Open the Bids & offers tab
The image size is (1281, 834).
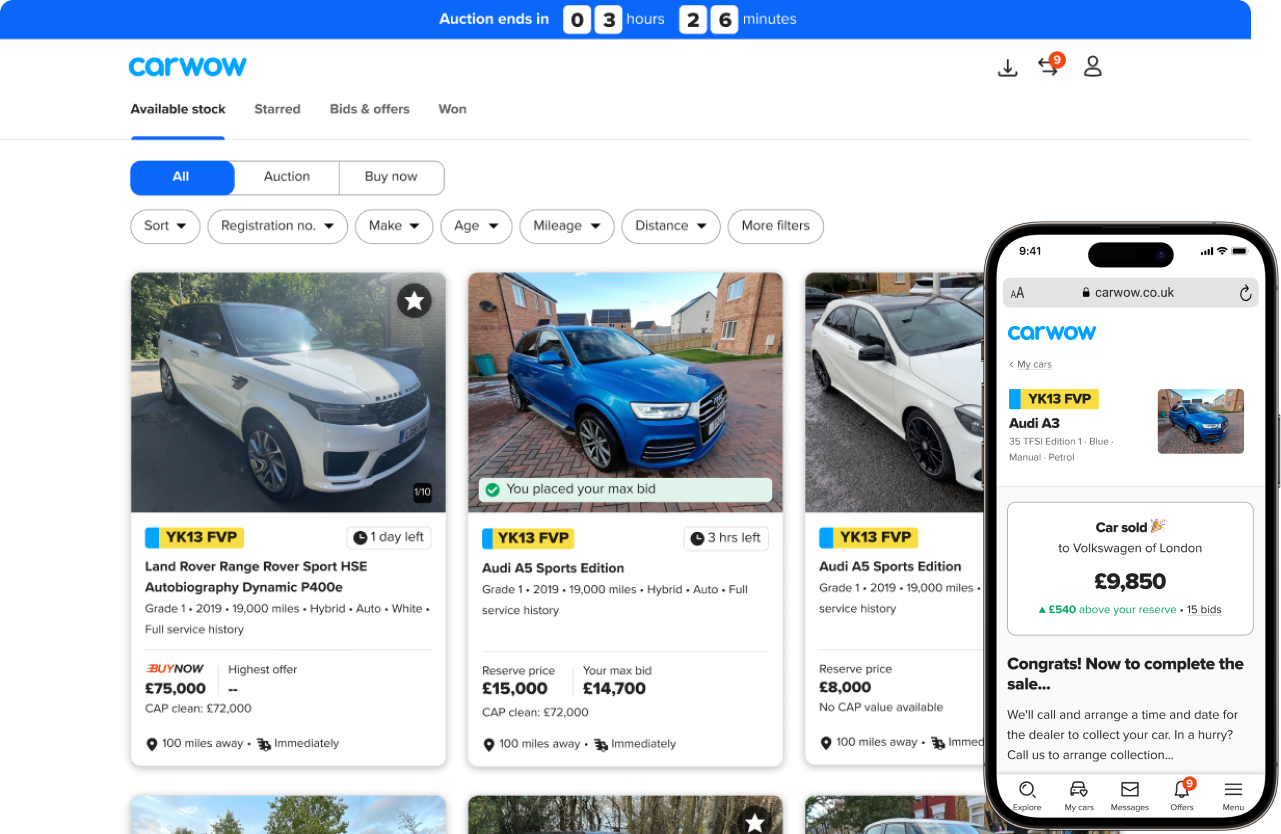(370, 109)
